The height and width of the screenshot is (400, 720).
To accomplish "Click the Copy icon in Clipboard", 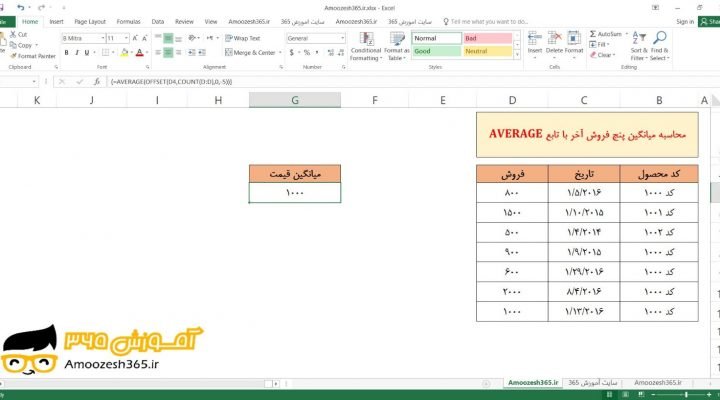I will (x=13, y=45).
